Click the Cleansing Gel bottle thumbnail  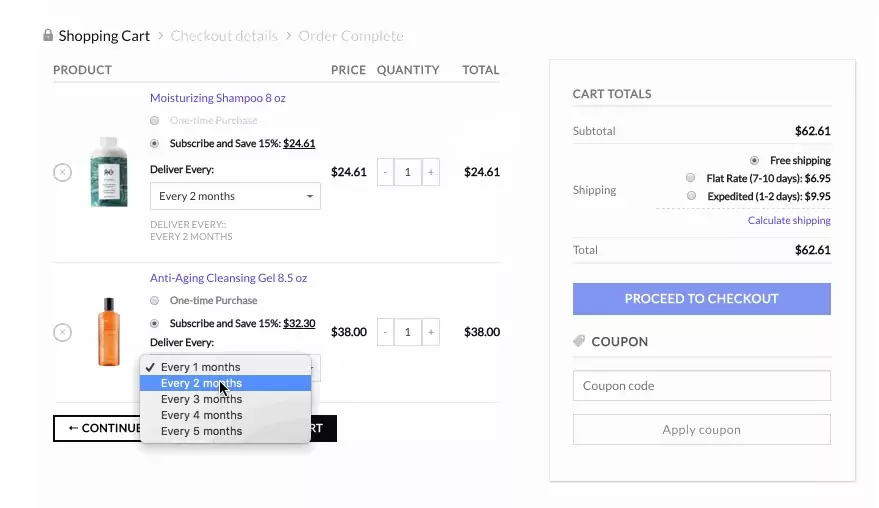click(x=108, y=332)
